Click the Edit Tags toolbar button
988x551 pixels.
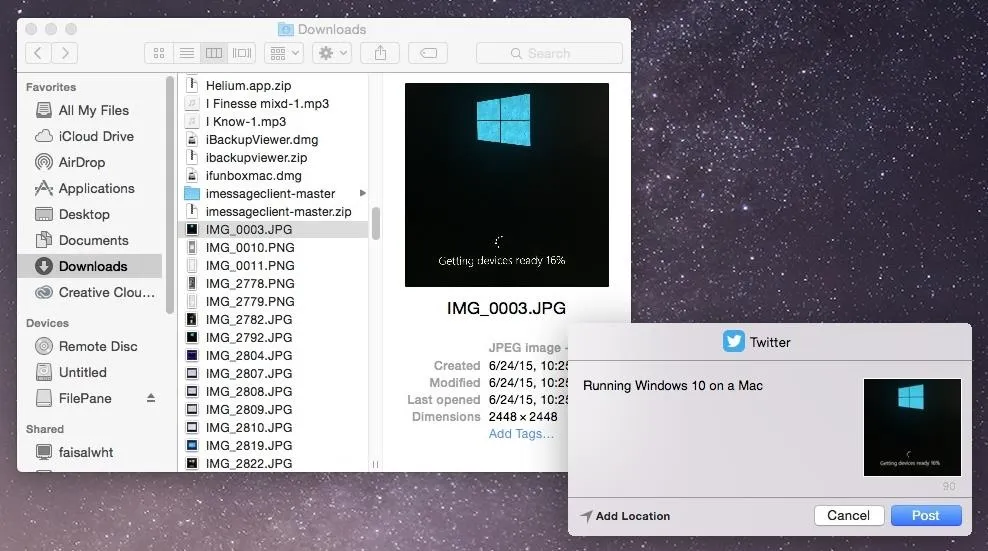click(428, 53)
